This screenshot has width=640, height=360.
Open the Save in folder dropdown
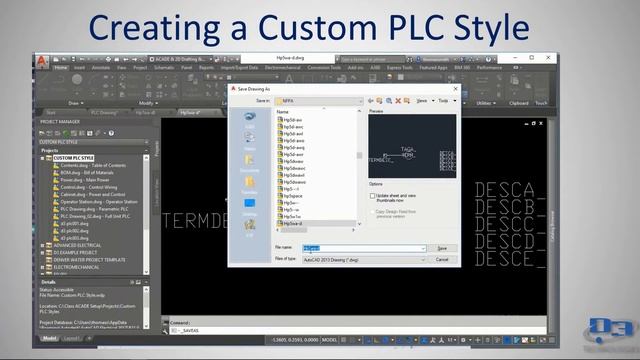point(360,101)
